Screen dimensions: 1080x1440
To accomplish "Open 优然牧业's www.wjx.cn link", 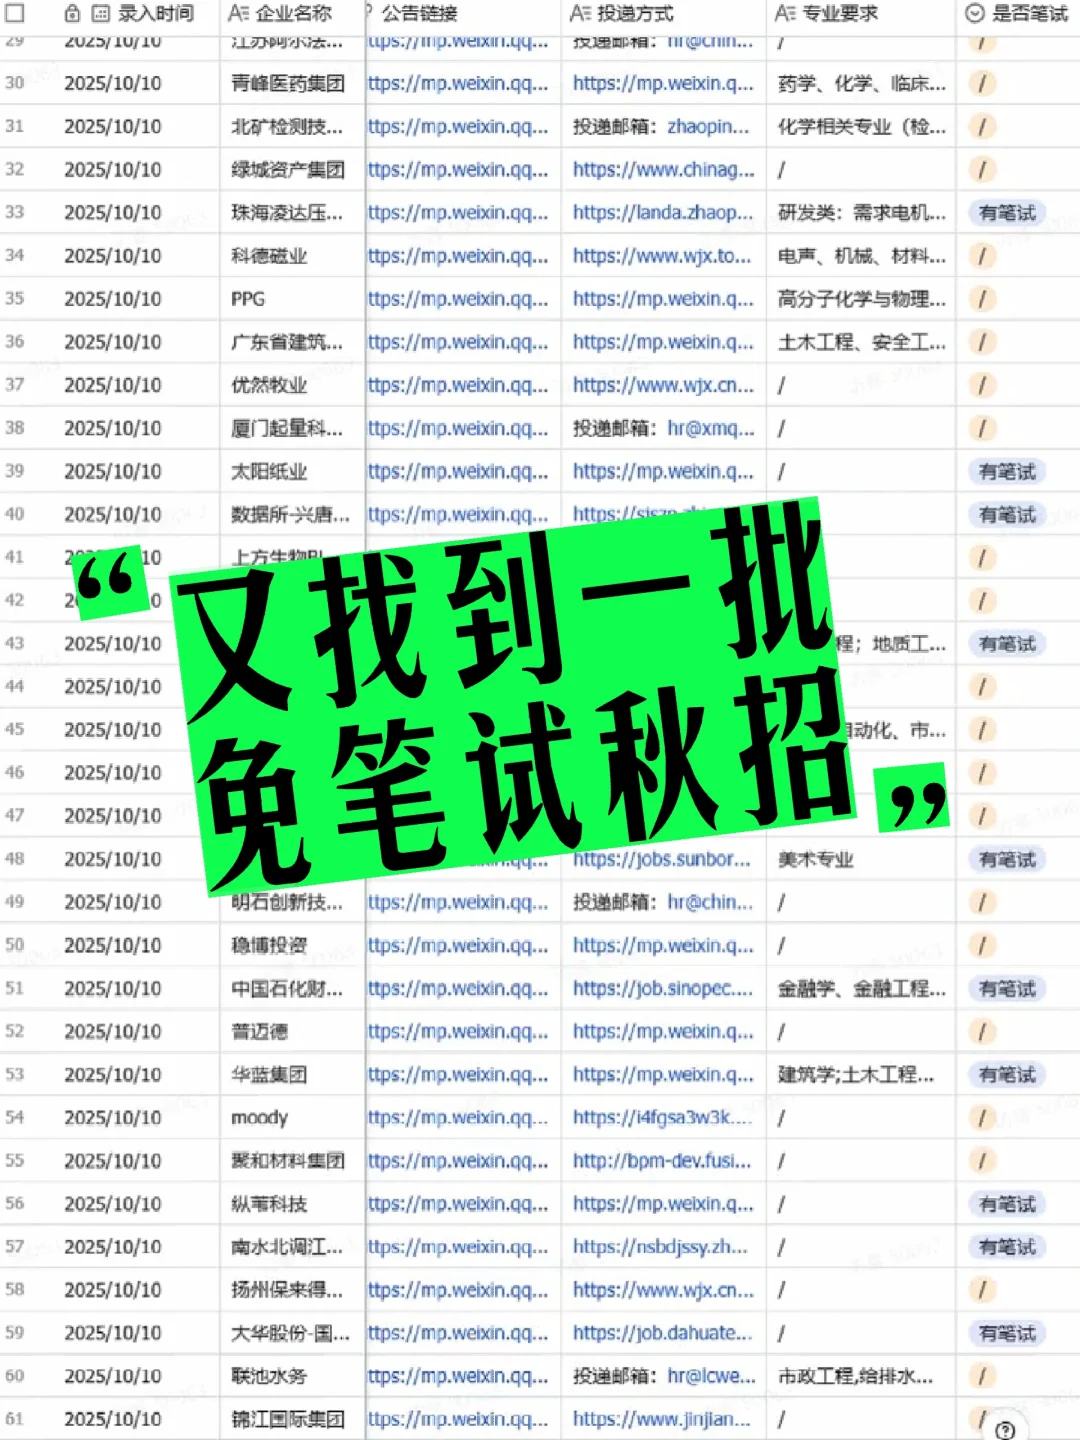I will (664, 385).
